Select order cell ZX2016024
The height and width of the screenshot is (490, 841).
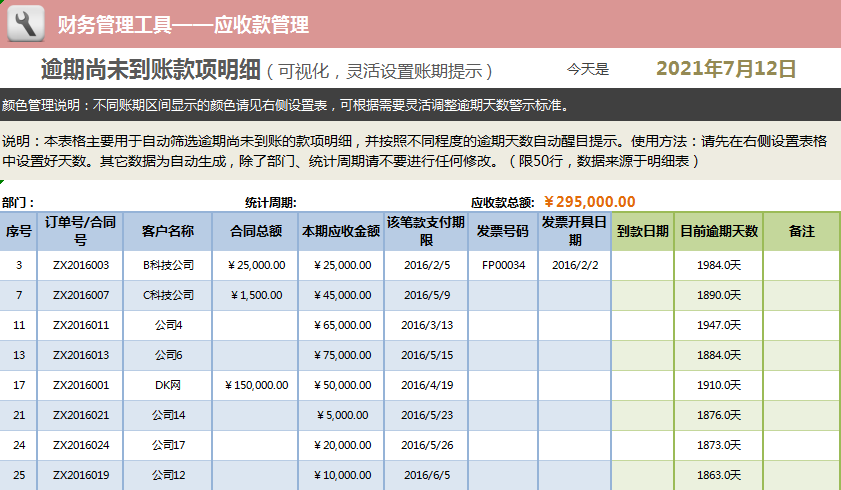(x=80, y=445)
